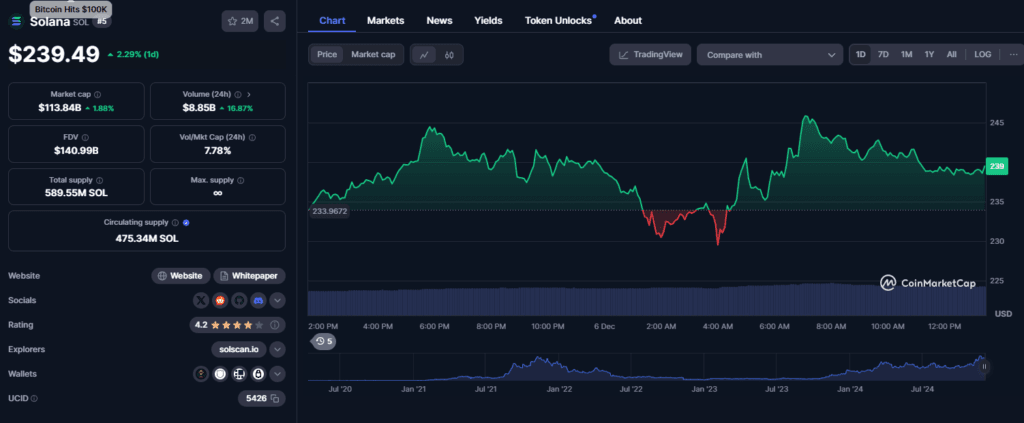Open the fourth wallet icon with lock symbol
Image resolution: width=1024 pixels, height=423 pixels.
[x=258, y=374]
